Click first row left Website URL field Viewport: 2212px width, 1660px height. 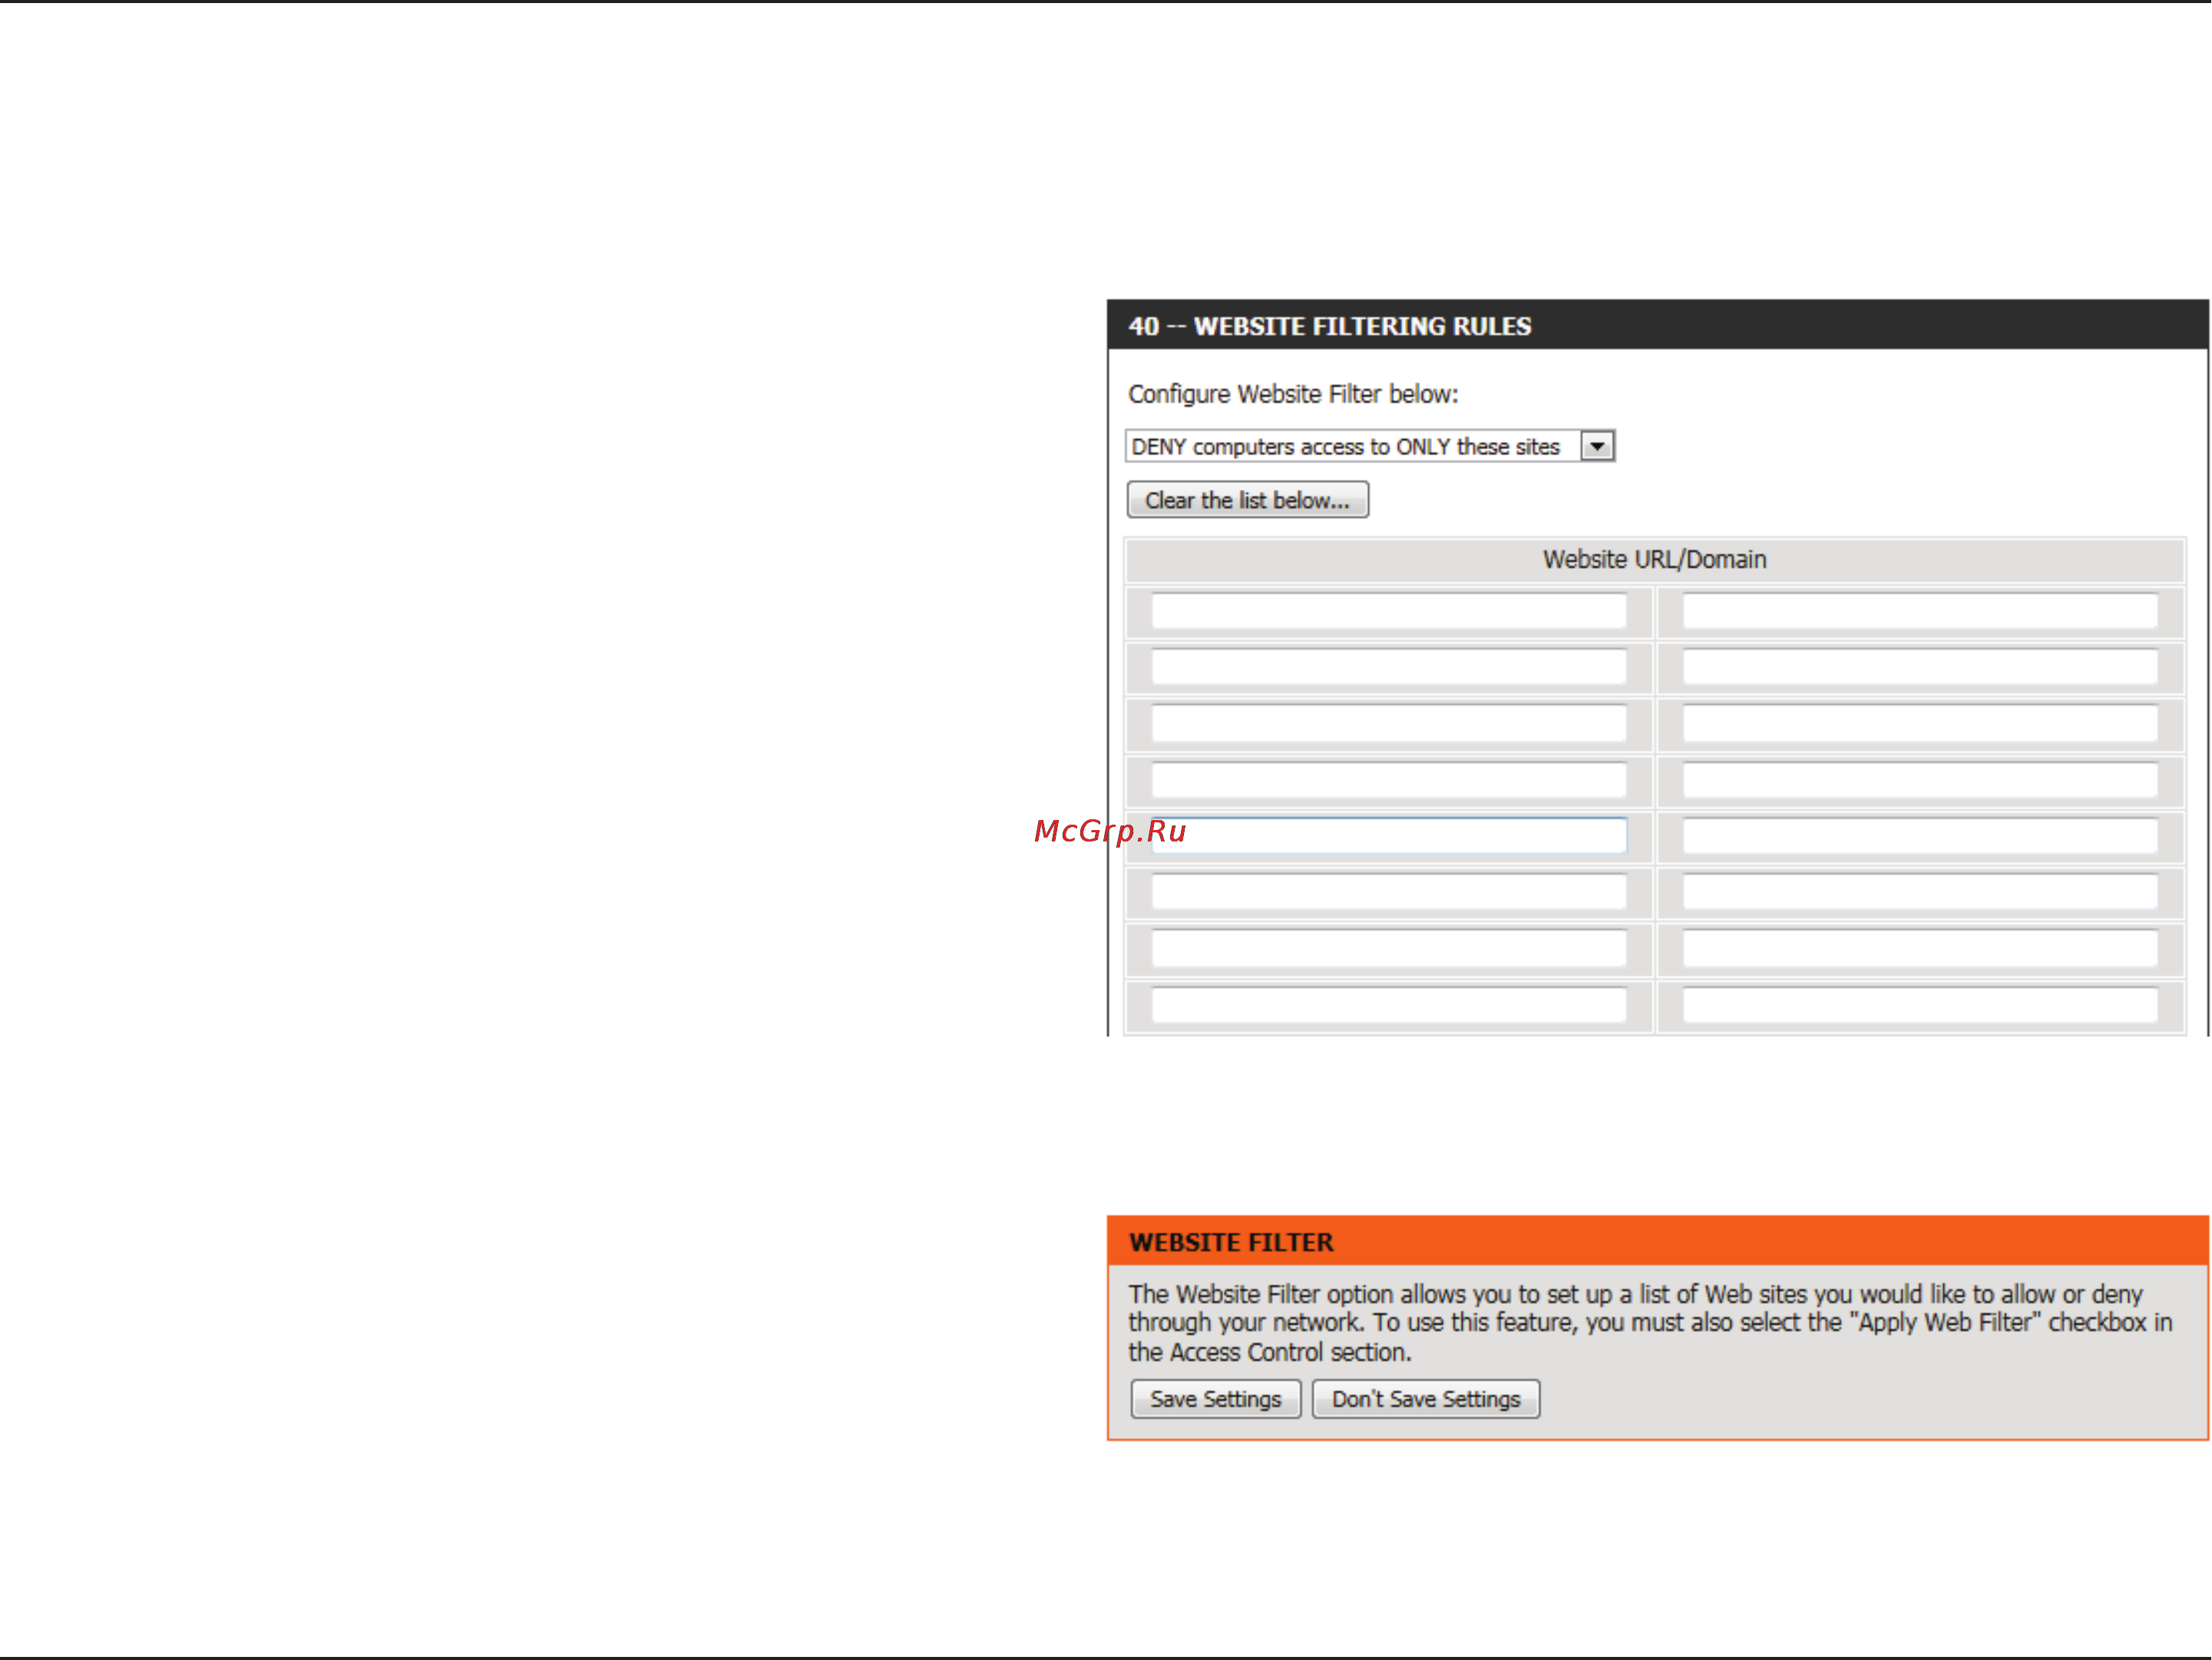pyautogui.click(x=1388, y=611)
